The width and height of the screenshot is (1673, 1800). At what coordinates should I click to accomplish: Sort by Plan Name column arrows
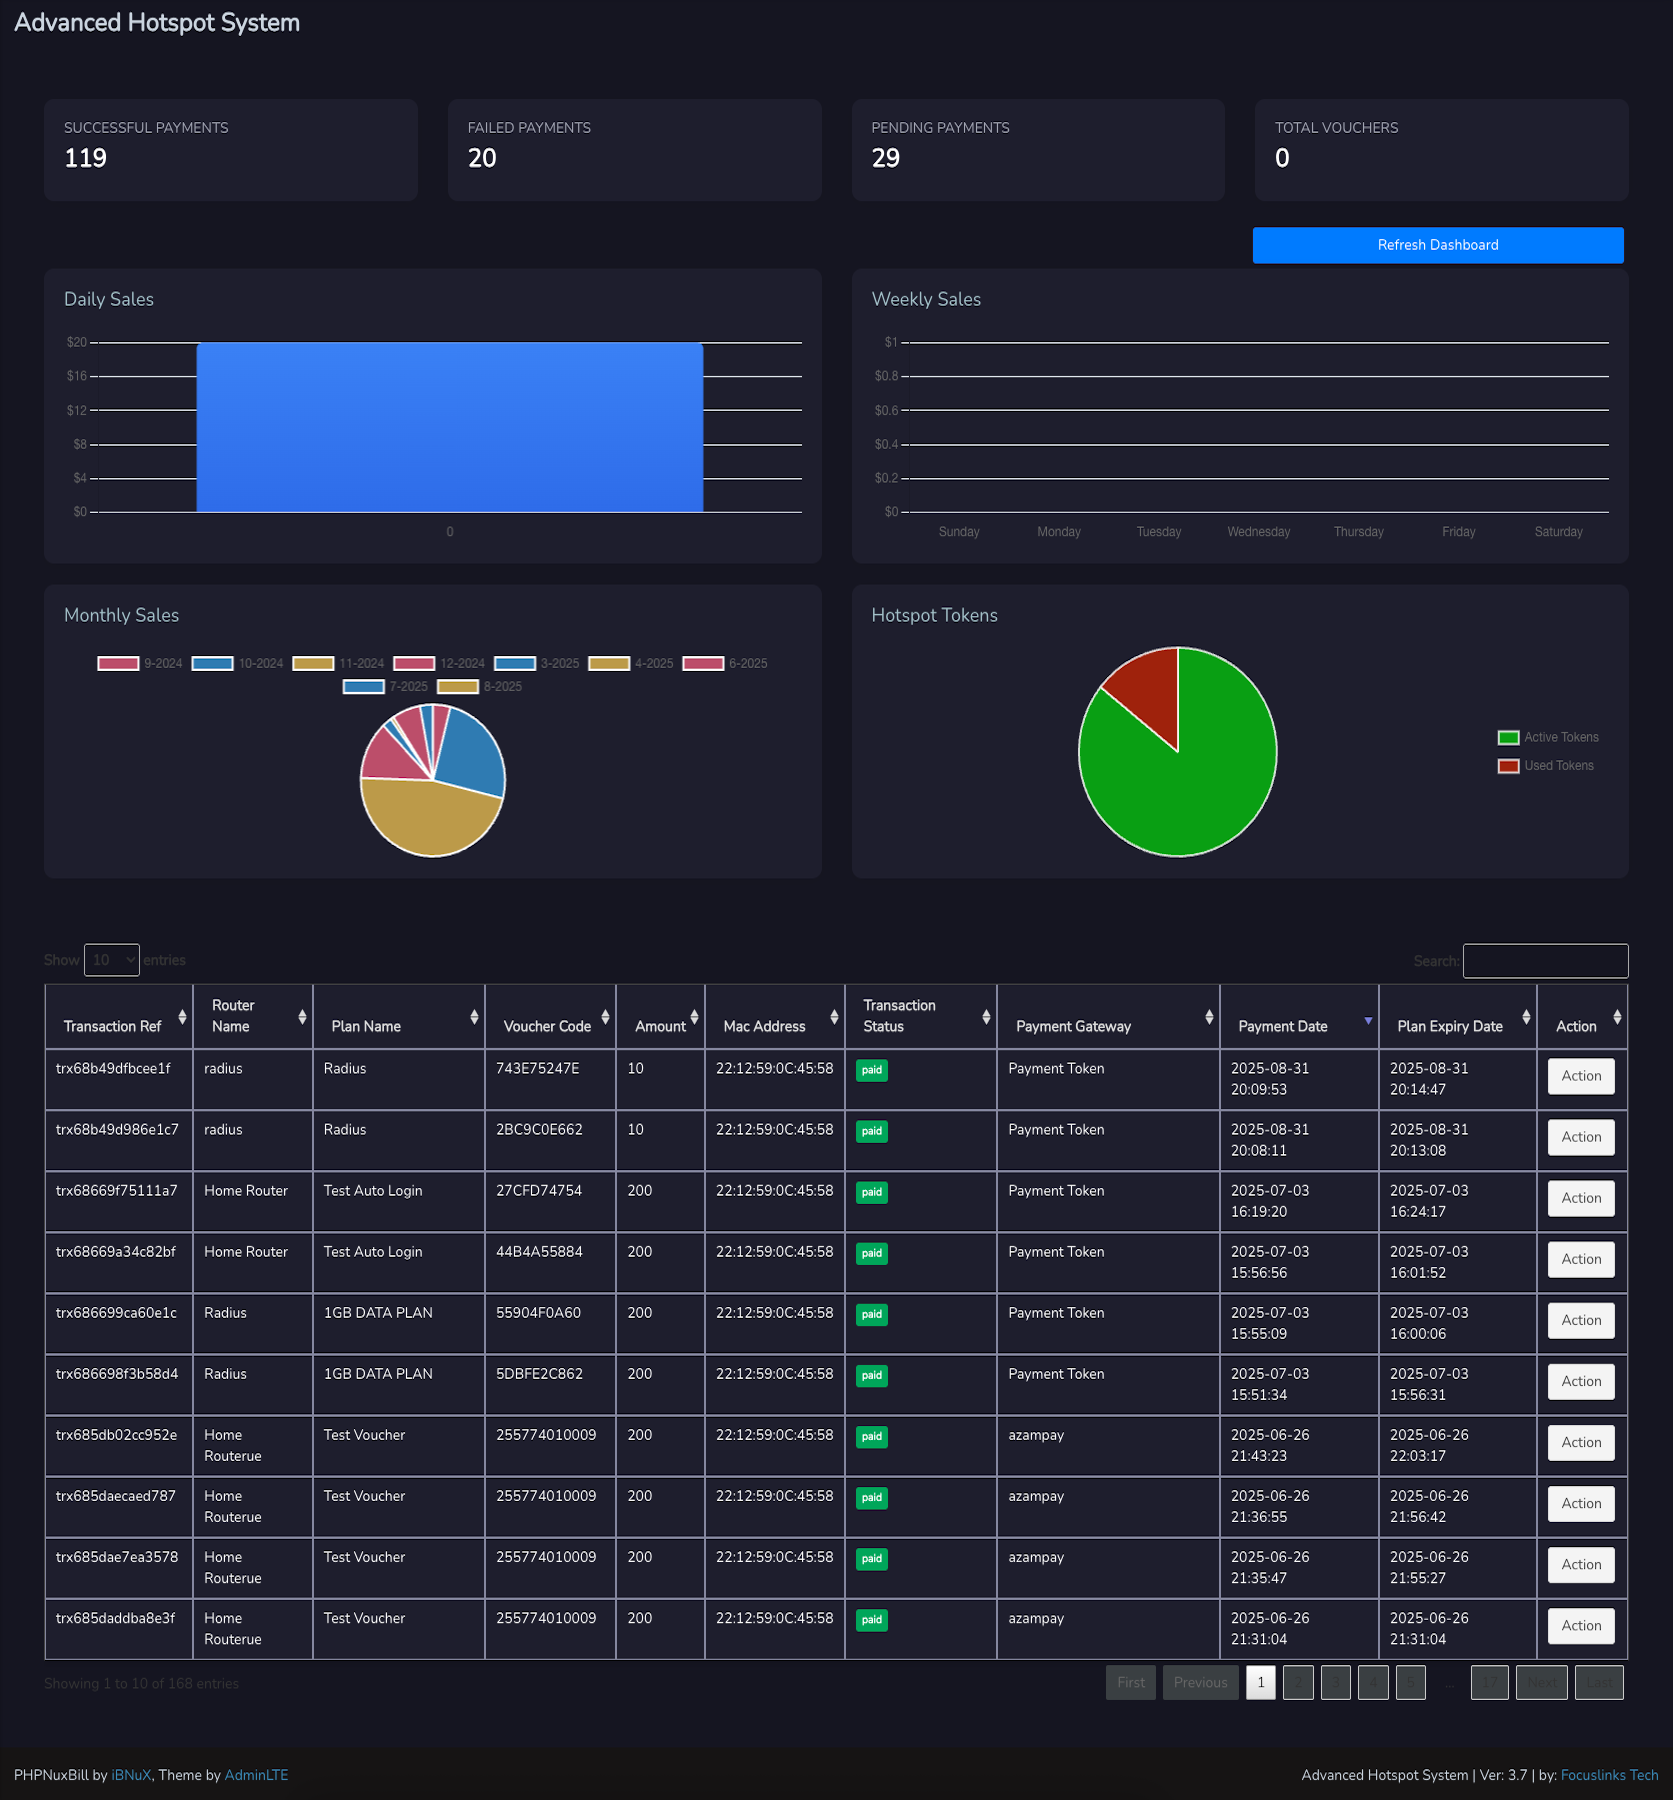[x=474, y=1017]
